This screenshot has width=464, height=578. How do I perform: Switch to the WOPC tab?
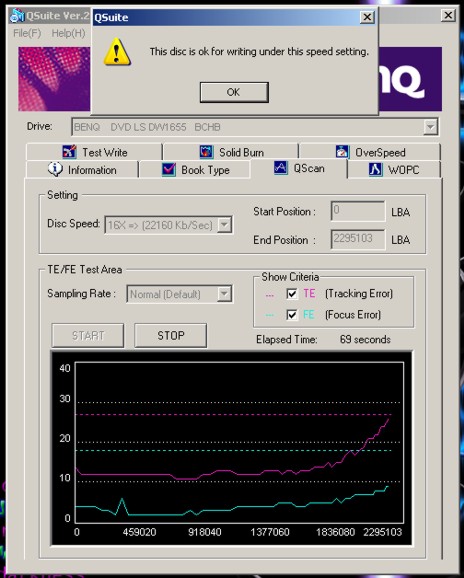click(x=394, y=170)
